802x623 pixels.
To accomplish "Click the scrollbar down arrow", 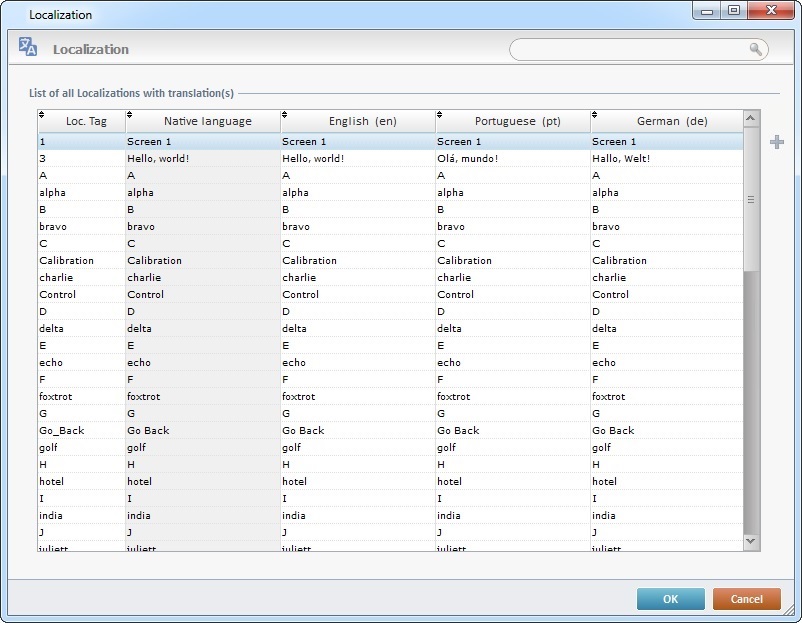I will [x=751, y=541].
